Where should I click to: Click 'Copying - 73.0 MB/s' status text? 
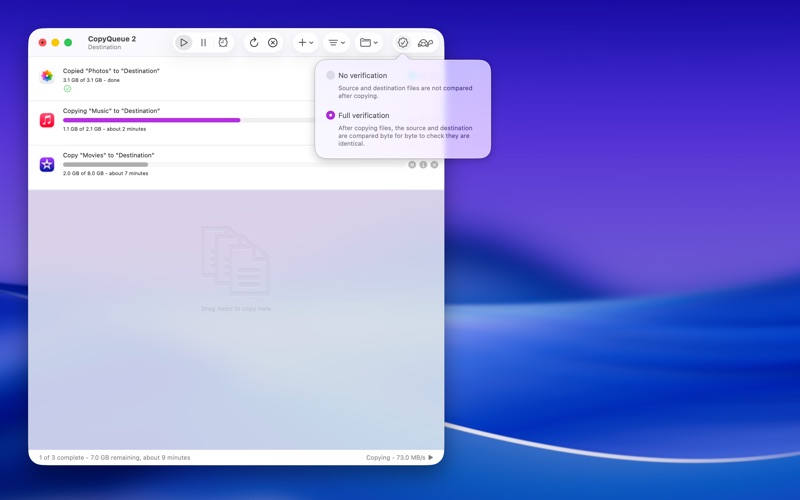395,458
